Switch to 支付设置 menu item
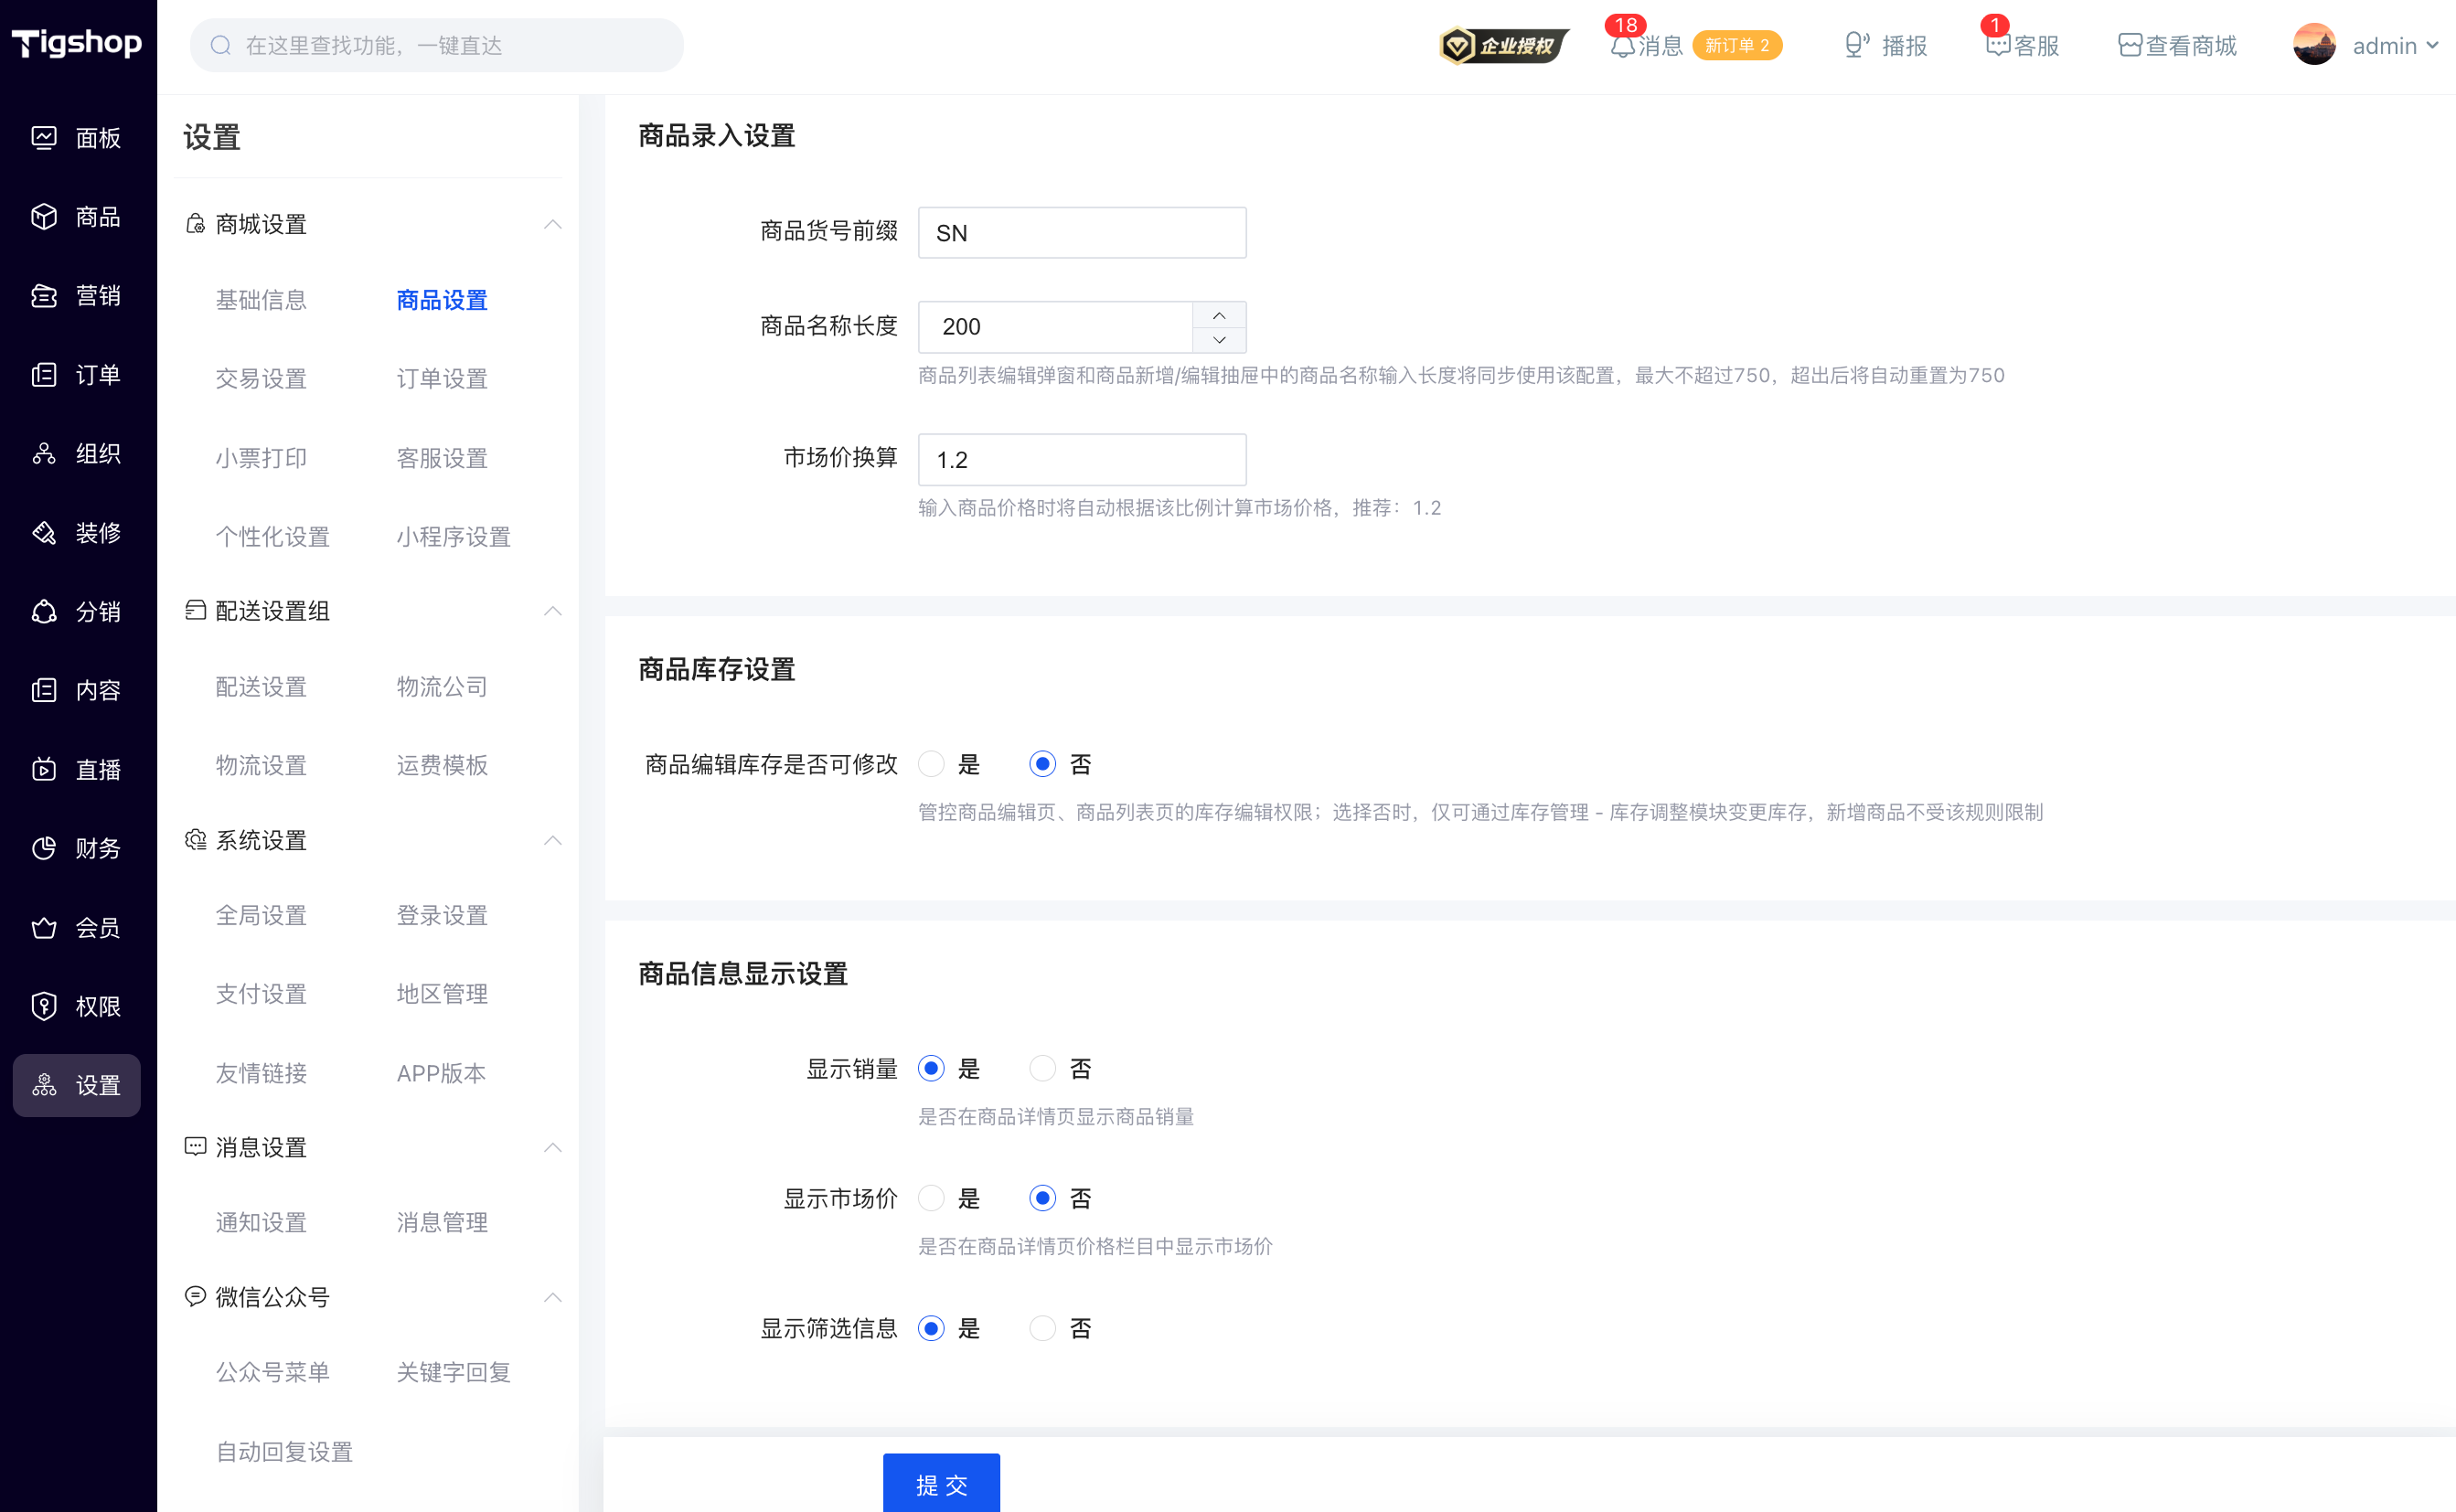Viewport: 2456px width, 1512px height. tap(261, 994)
